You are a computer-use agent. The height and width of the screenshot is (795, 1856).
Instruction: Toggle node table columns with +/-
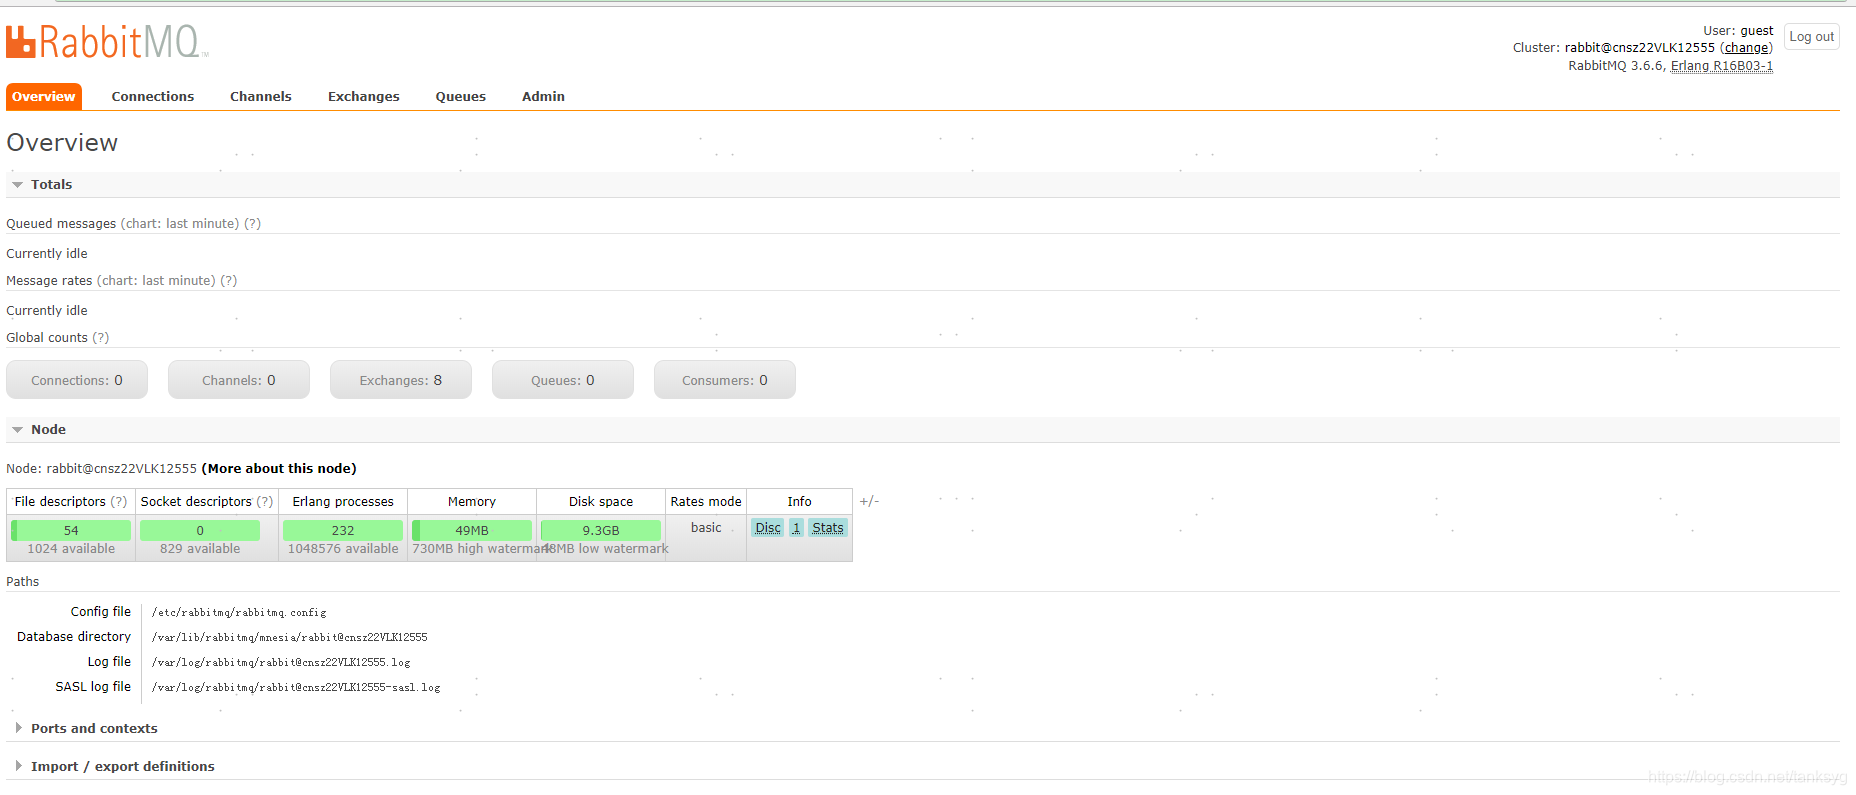click(x=869, y=502)
